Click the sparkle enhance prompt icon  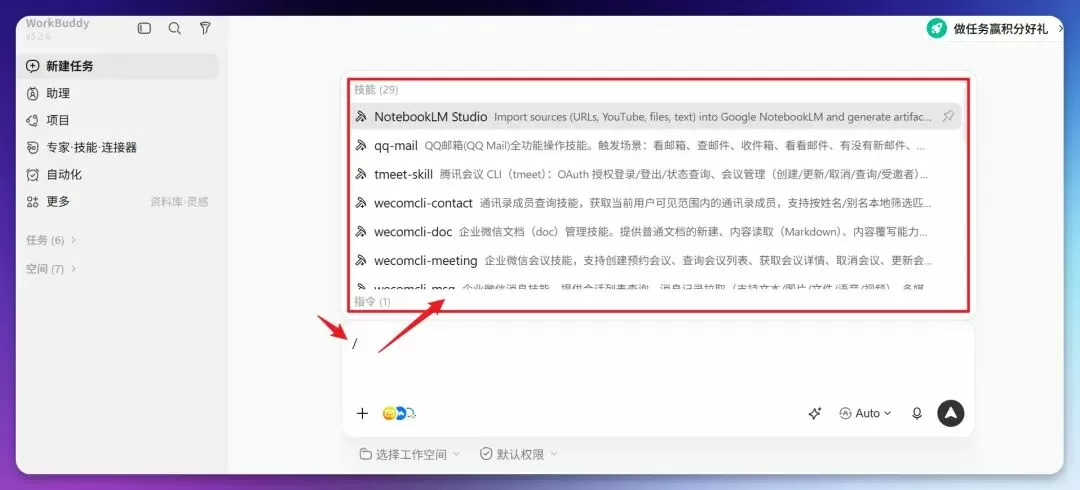click(x=815, y=414)
